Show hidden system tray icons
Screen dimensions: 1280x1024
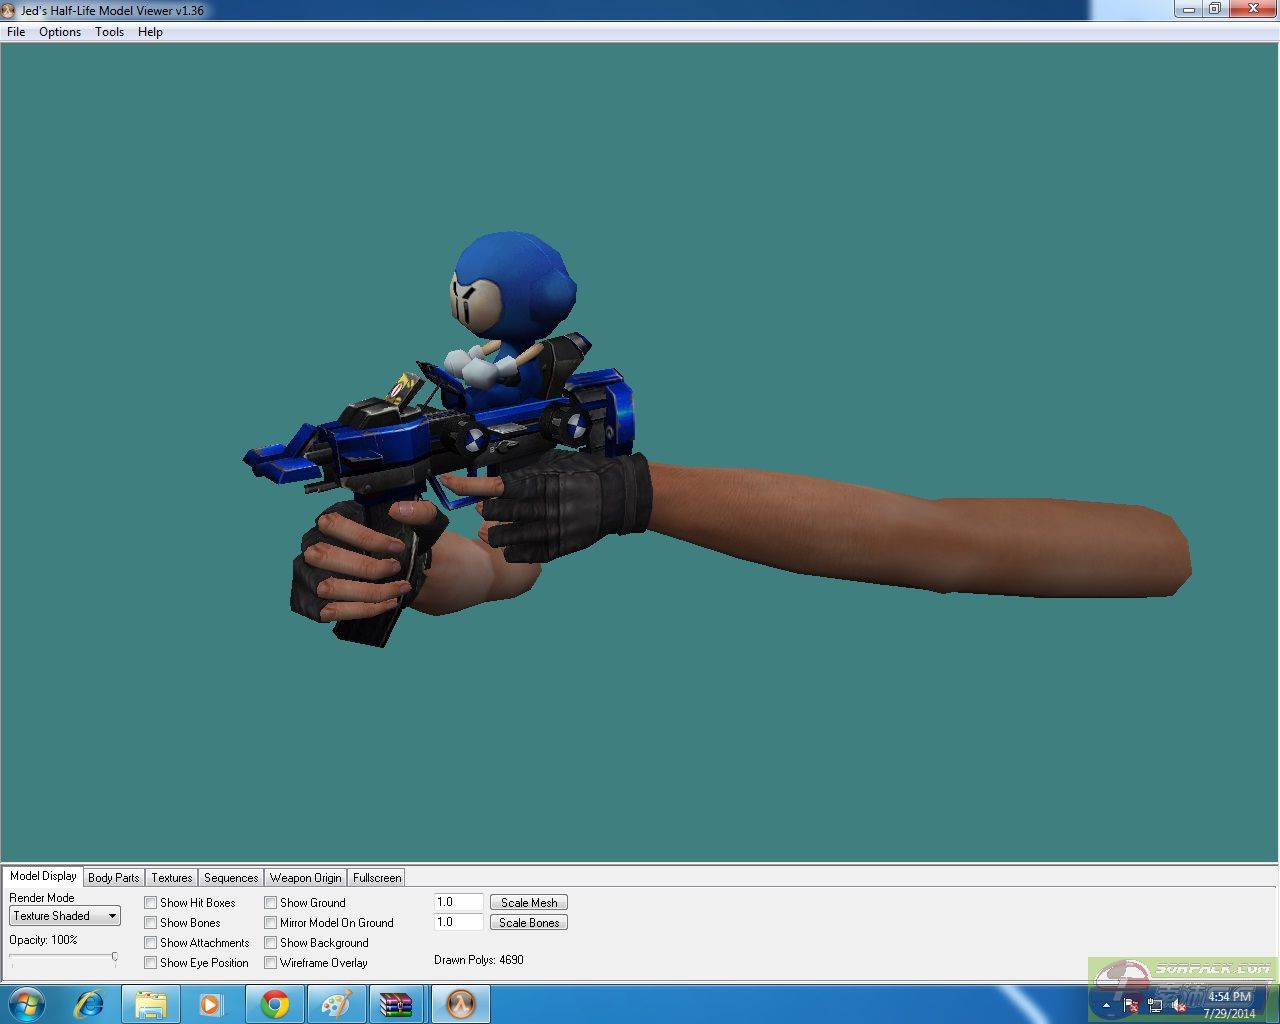point(1106,1006)
